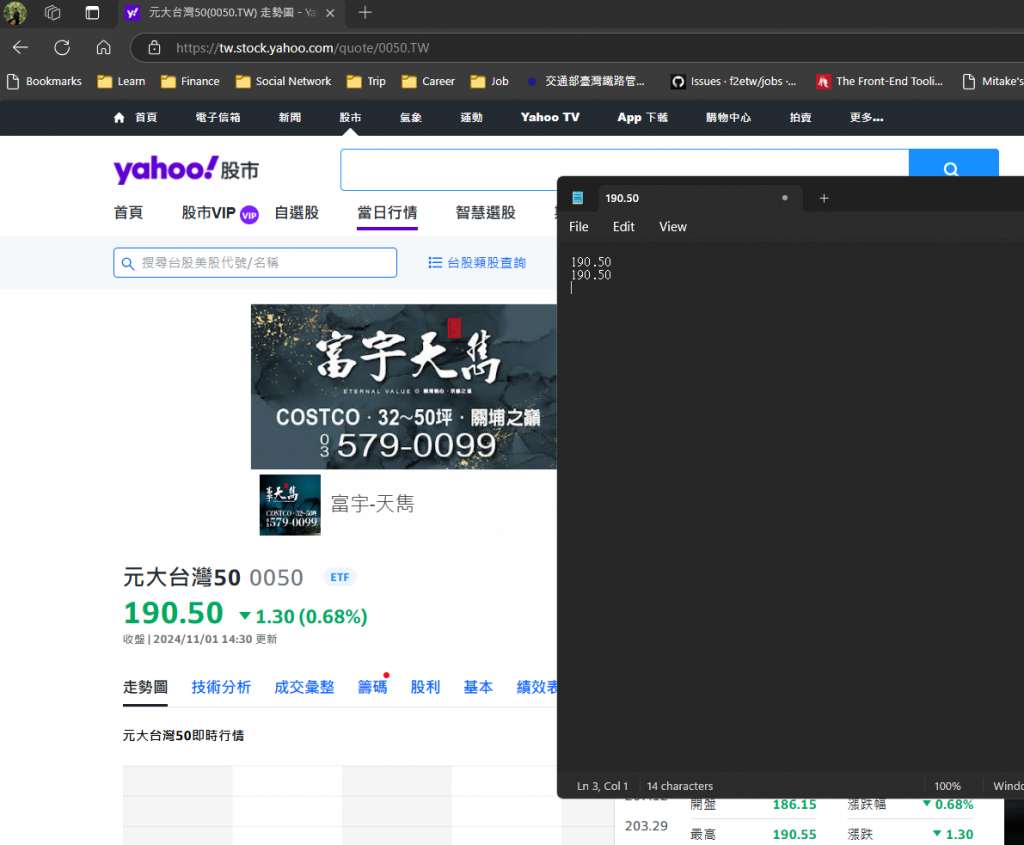Open 購物中心 in the nav bar
Screen dimensions: 1024x845
(x=728, y=118)
